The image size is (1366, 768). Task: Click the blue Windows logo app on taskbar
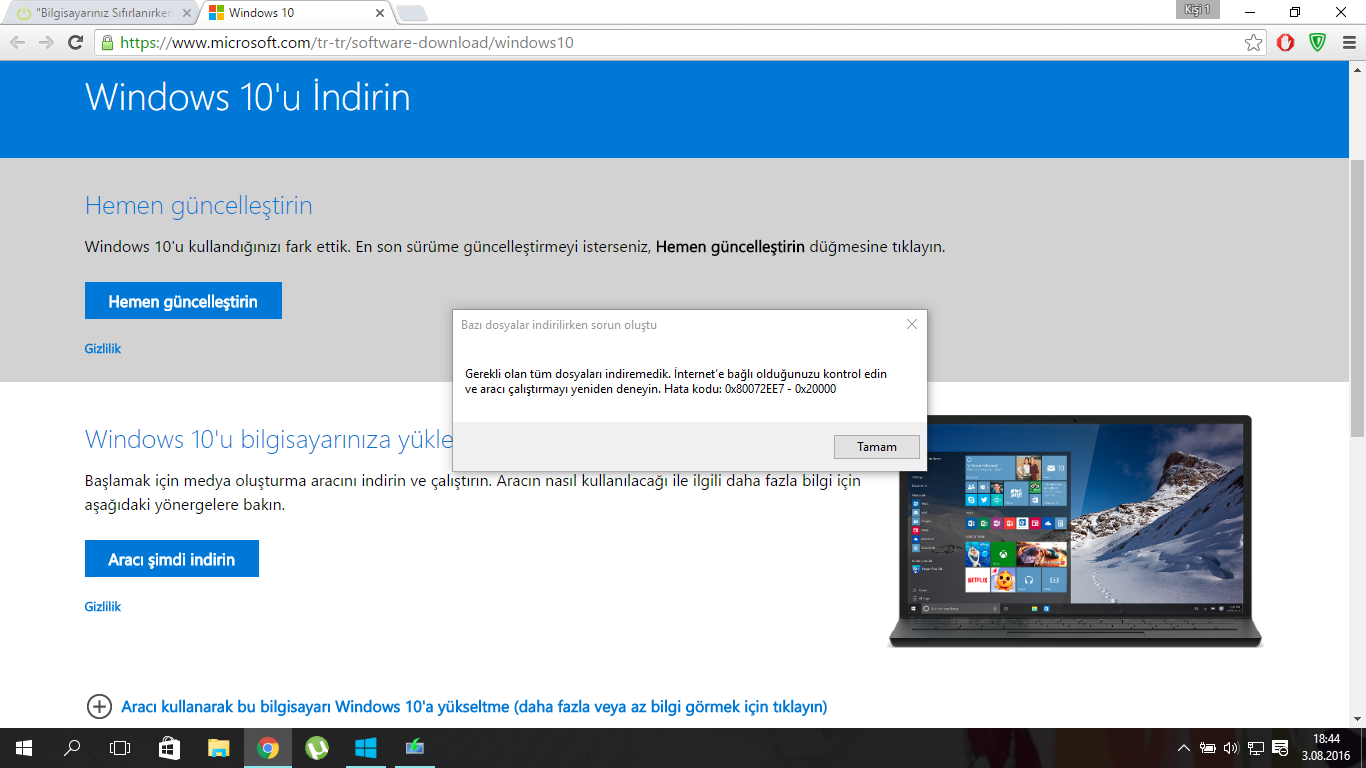tap(365, 748)
